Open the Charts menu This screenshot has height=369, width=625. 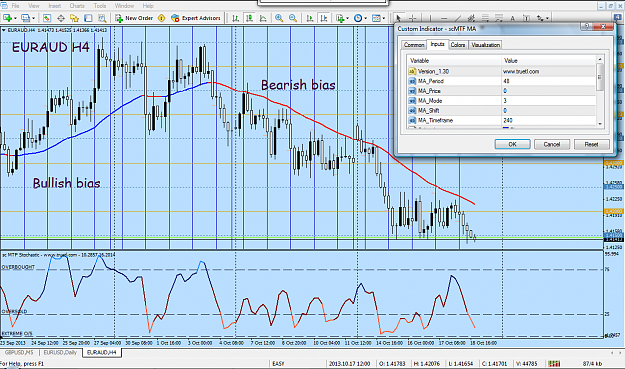coord(77,6)
